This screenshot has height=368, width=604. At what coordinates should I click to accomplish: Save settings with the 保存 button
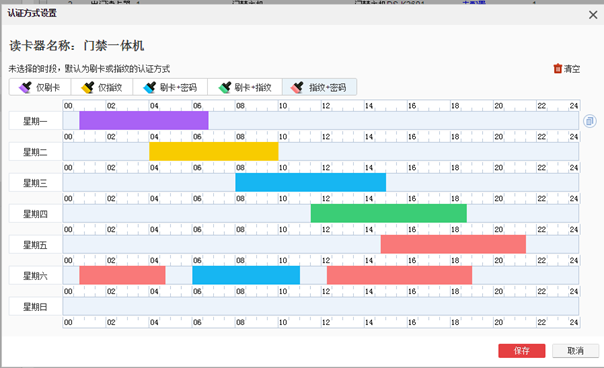pos(522,351)
